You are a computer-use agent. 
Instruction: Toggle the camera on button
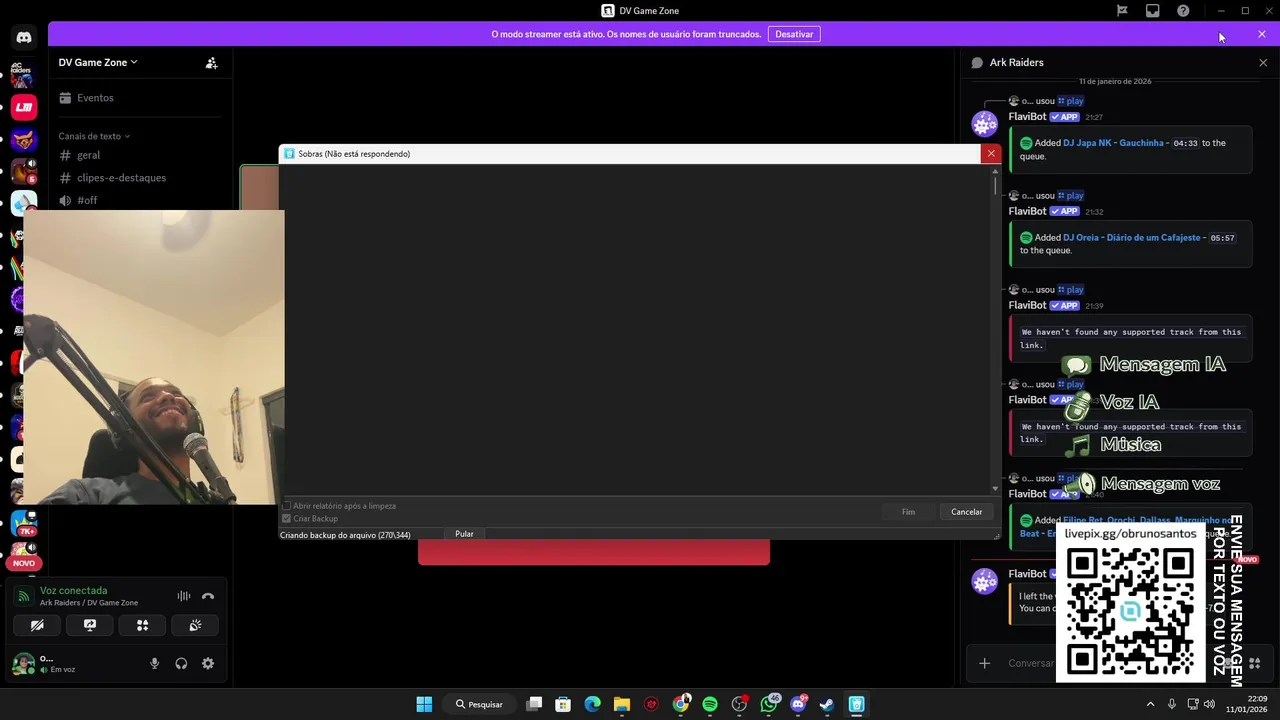click(37, 625)
